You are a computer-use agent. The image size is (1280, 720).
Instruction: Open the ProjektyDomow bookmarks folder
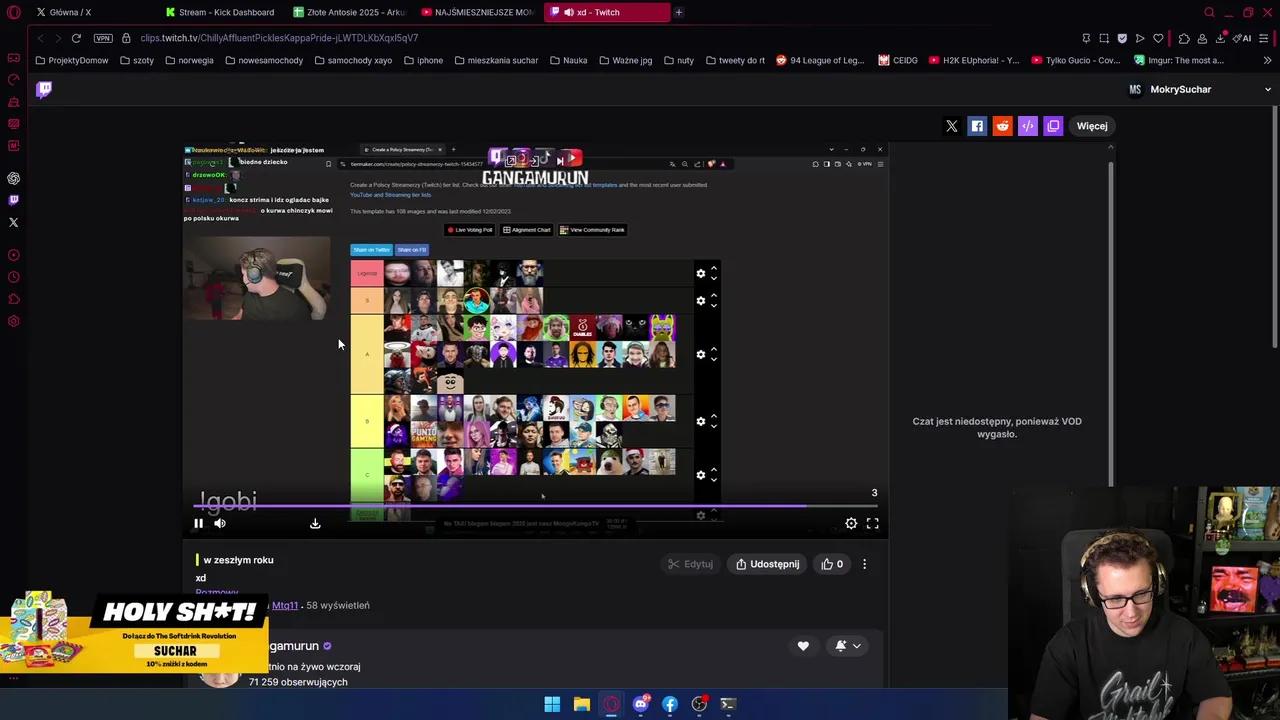pos(72,60)
